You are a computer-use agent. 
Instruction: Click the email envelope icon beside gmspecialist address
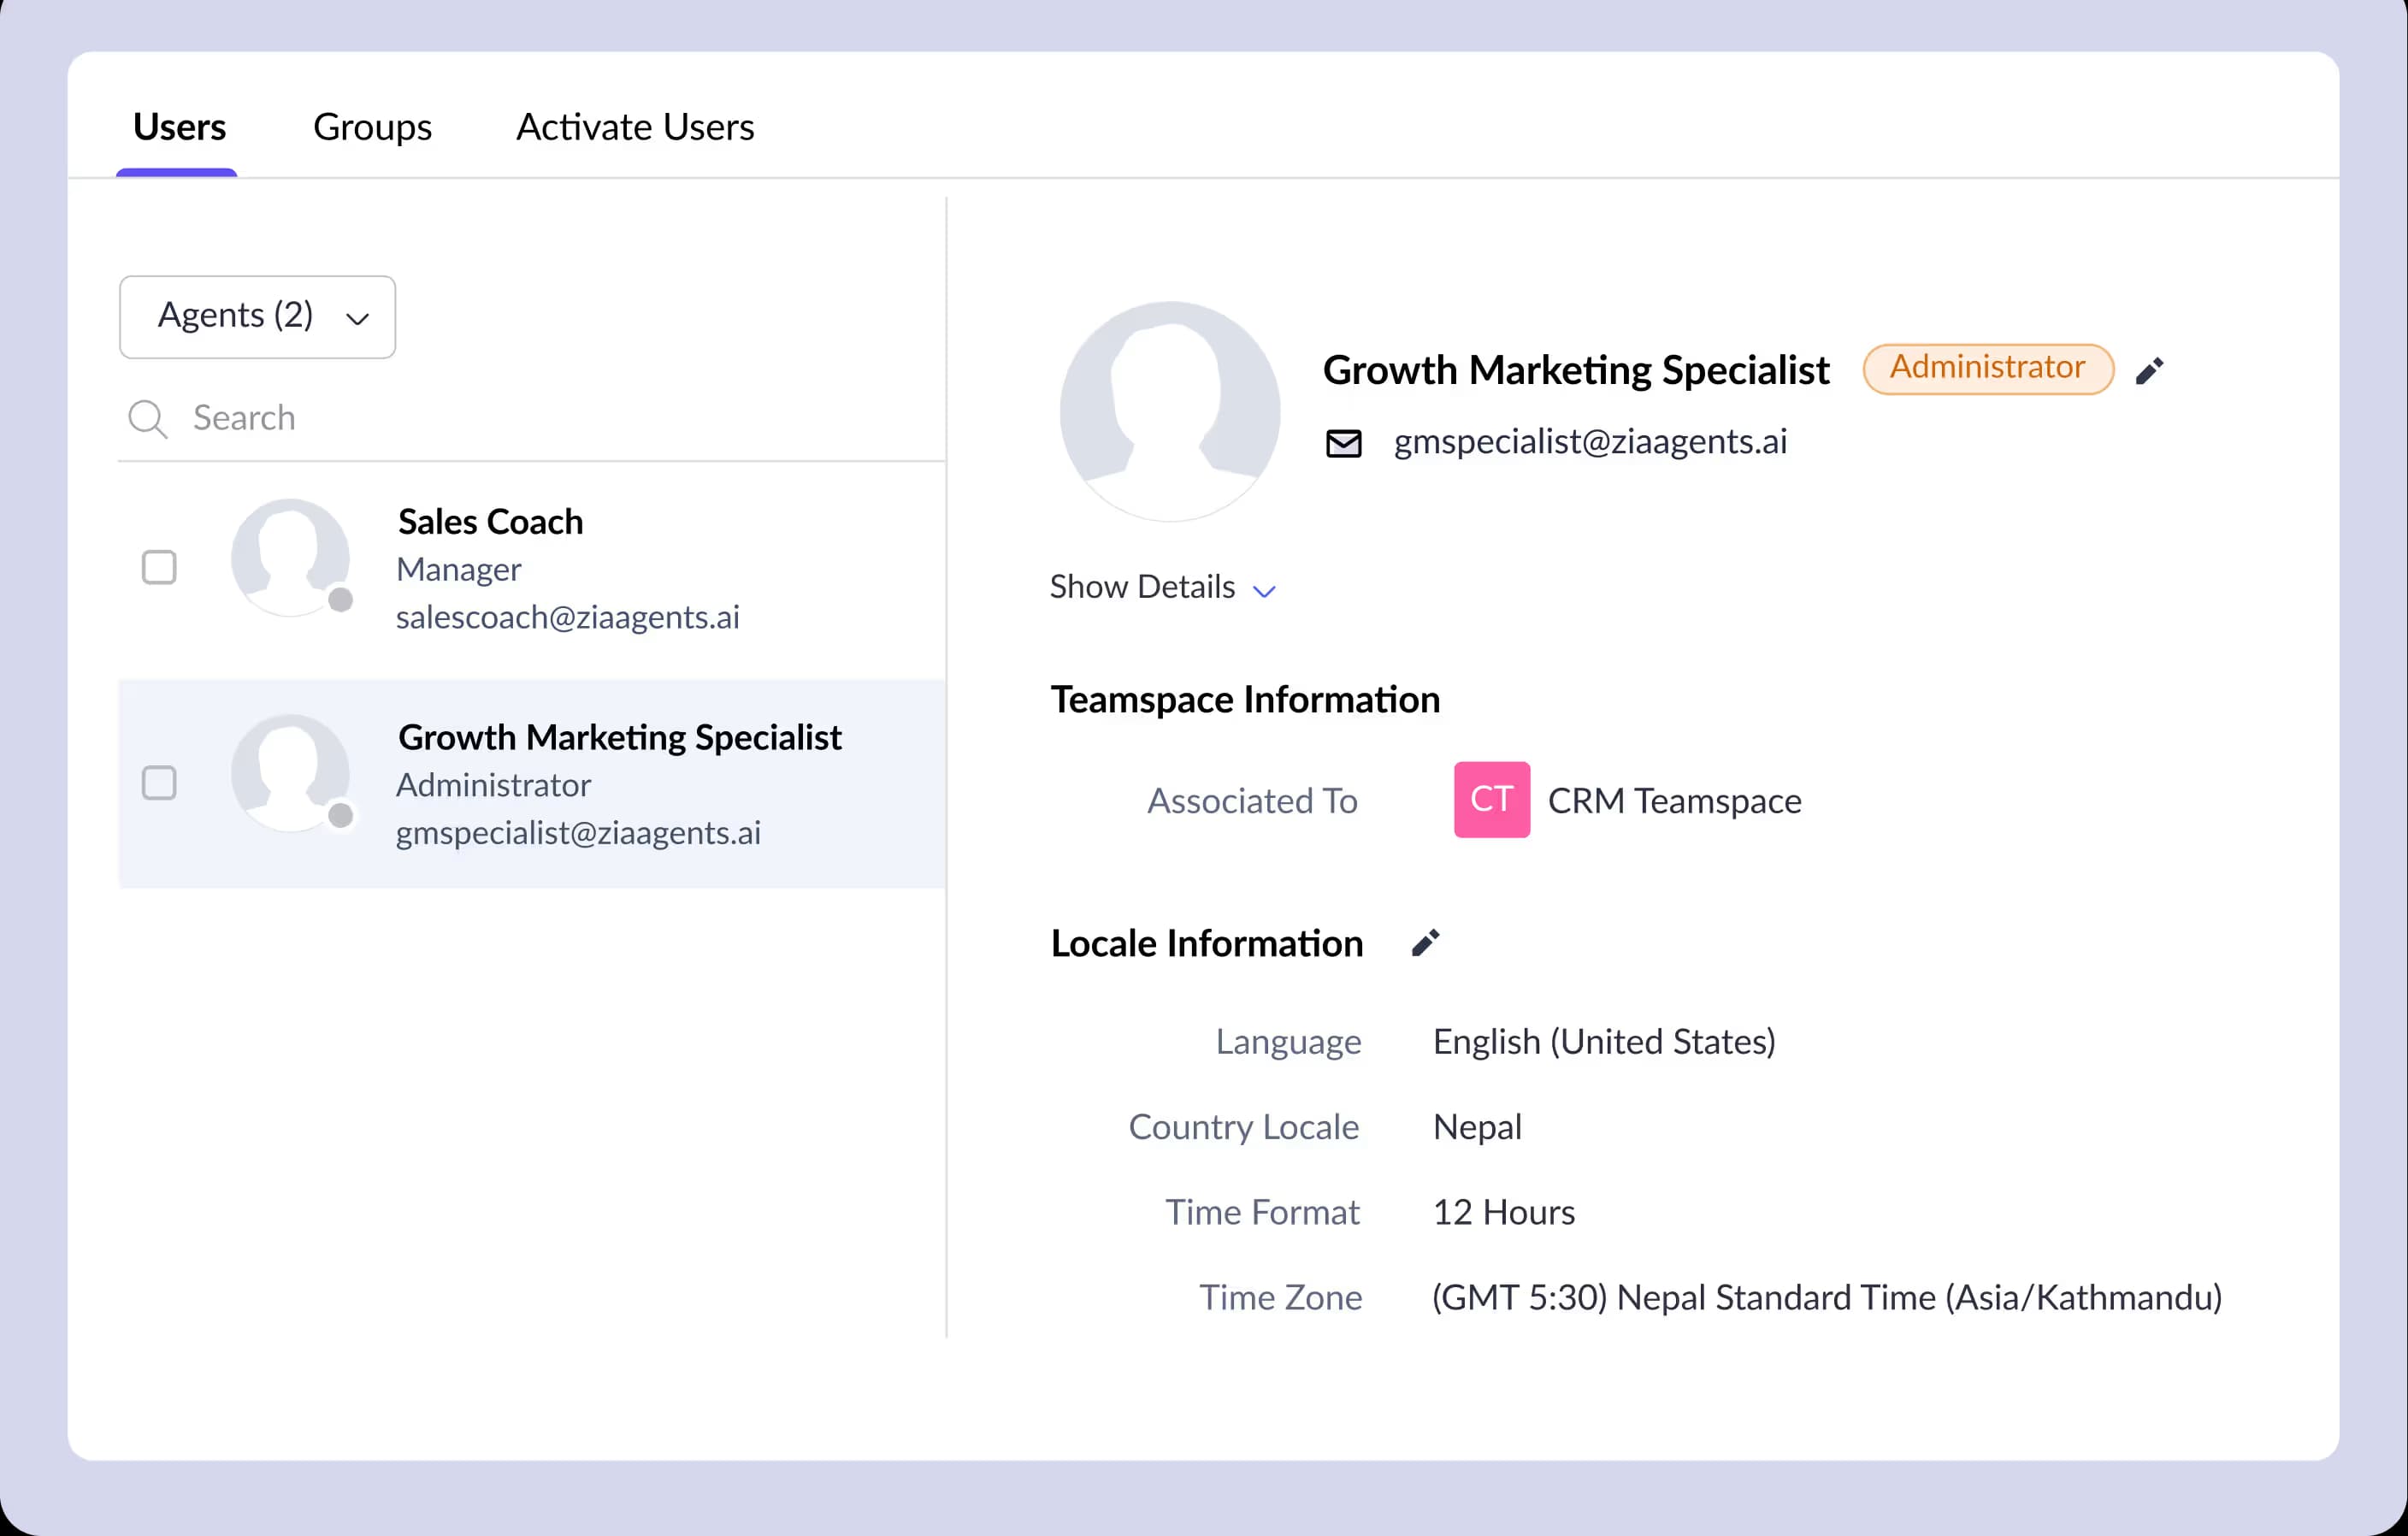[x=1343, y=442]
